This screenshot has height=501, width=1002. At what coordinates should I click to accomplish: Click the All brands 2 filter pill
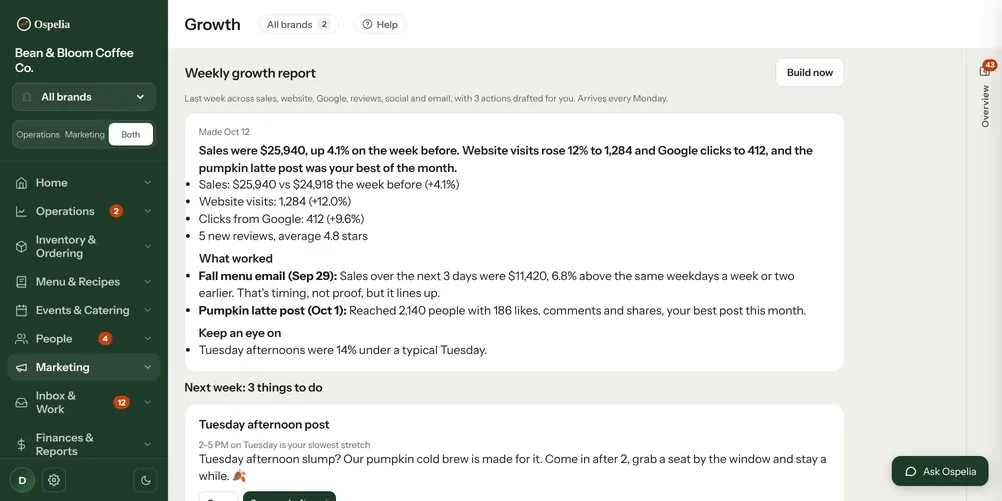point(298,24)
